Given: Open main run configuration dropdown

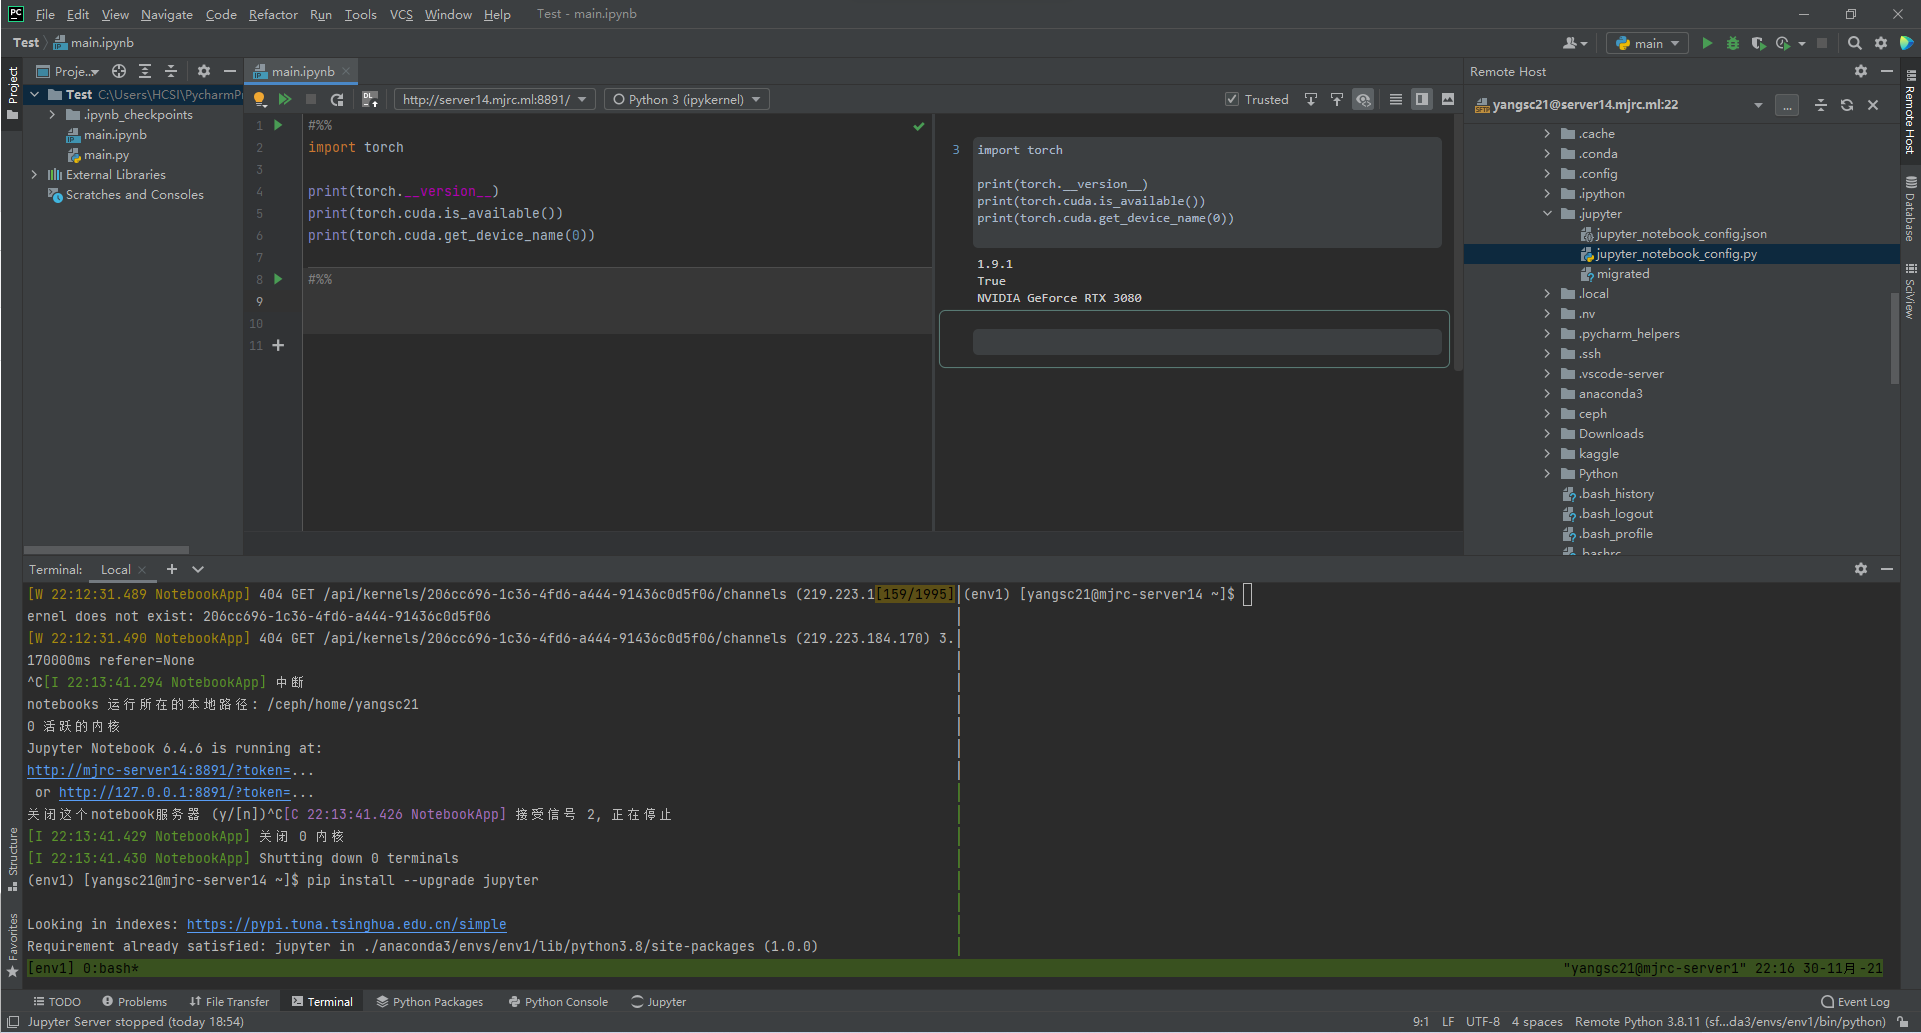Looking at the screenshot, I should [x=1648, y=43].
